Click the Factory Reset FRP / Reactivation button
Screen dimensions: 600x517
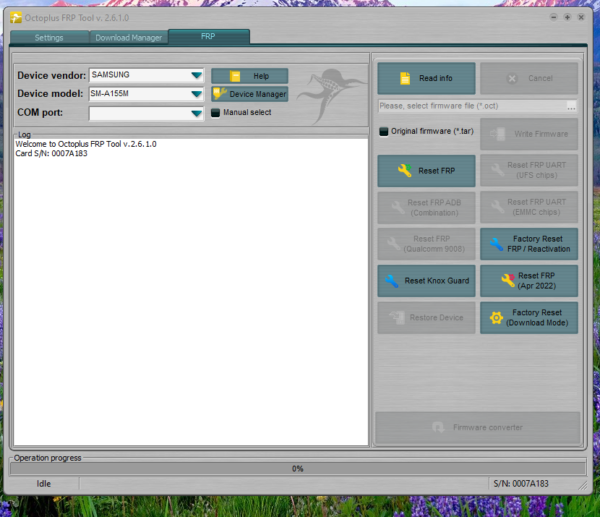click(x=528, y=244)
